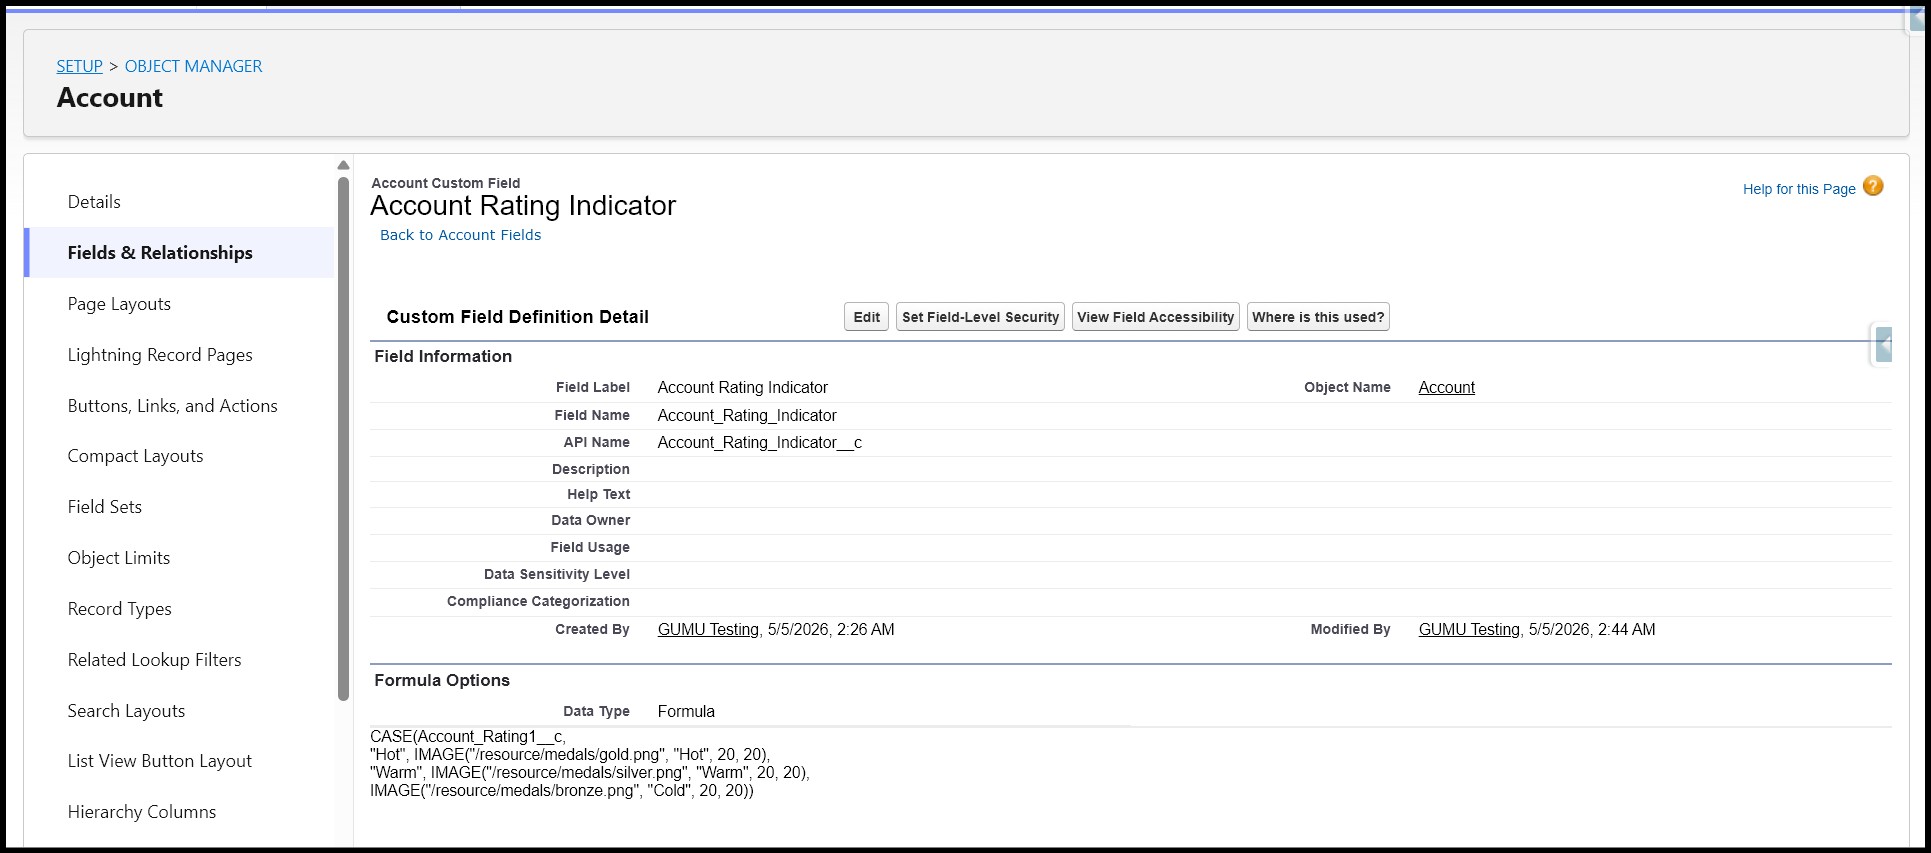Screen dimensions: 1931x853
Task: Select List View Button Layout
Action: pos(160,761)
